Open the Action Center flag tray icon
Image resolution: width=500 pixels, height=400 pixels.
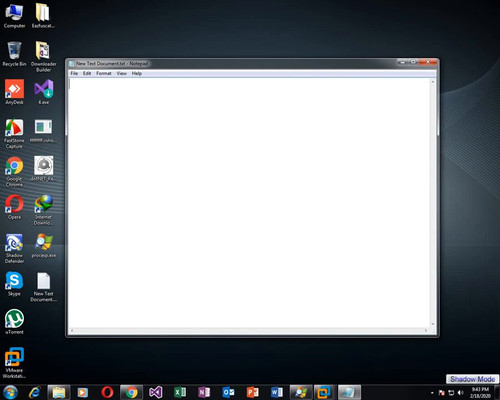[442, 393]
